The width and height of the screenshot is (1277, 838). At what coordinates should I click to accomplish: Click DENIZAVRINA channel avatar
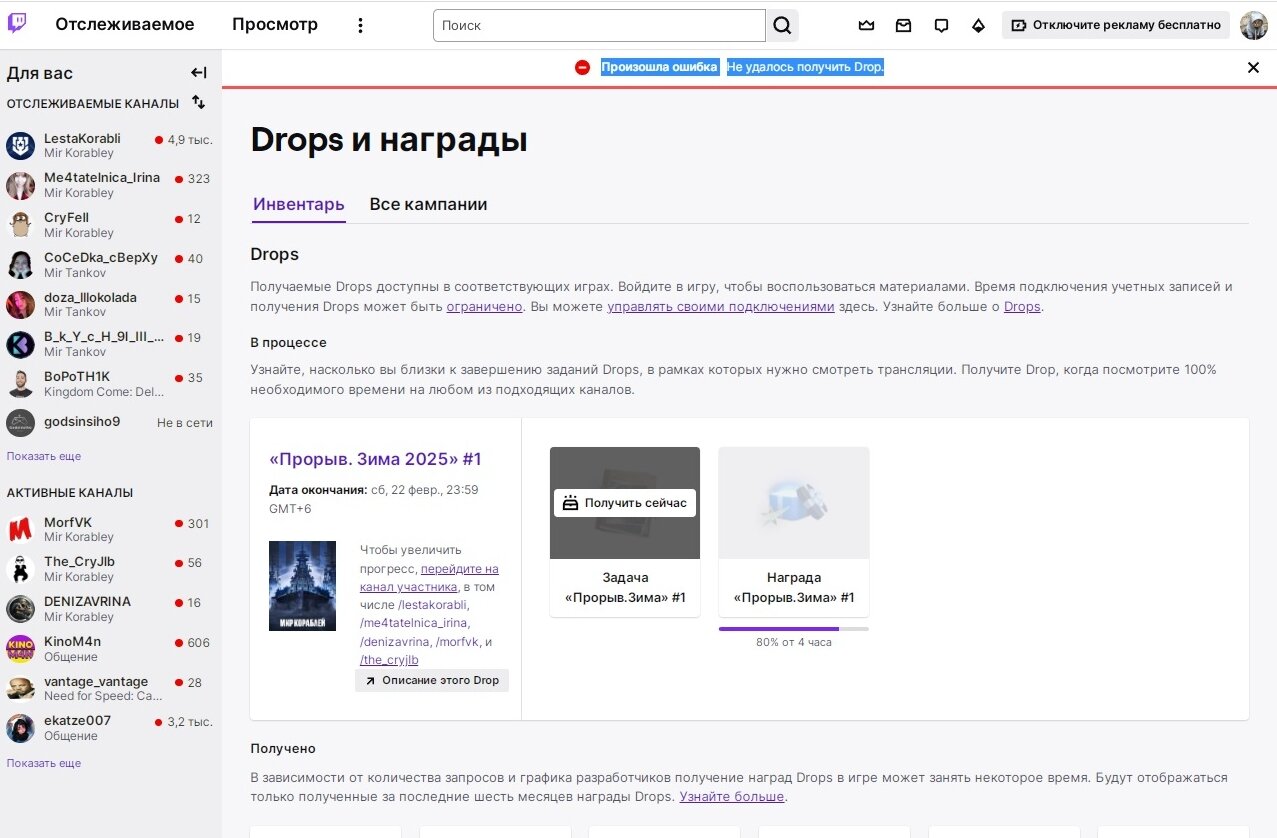point(21,609)
